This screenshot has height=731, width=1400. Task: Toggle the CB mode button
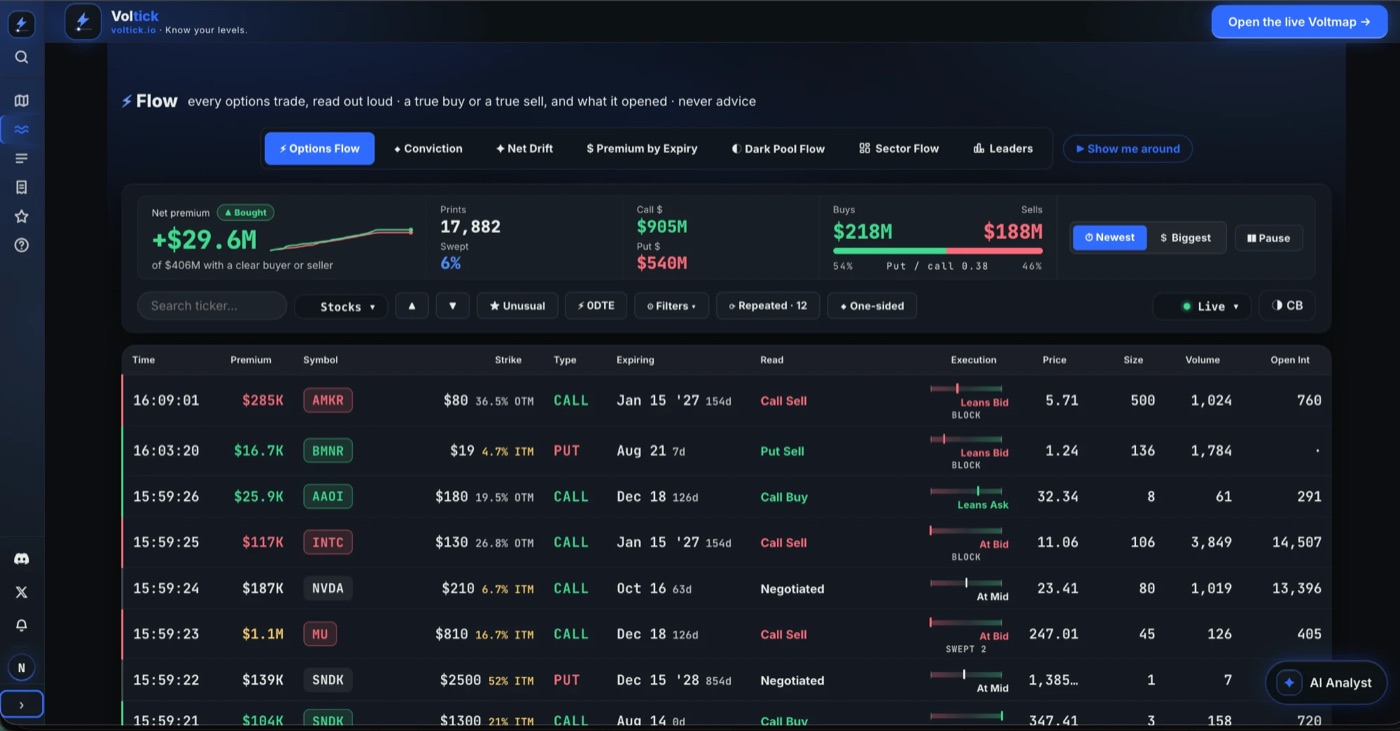click(x=1287, y=306)
